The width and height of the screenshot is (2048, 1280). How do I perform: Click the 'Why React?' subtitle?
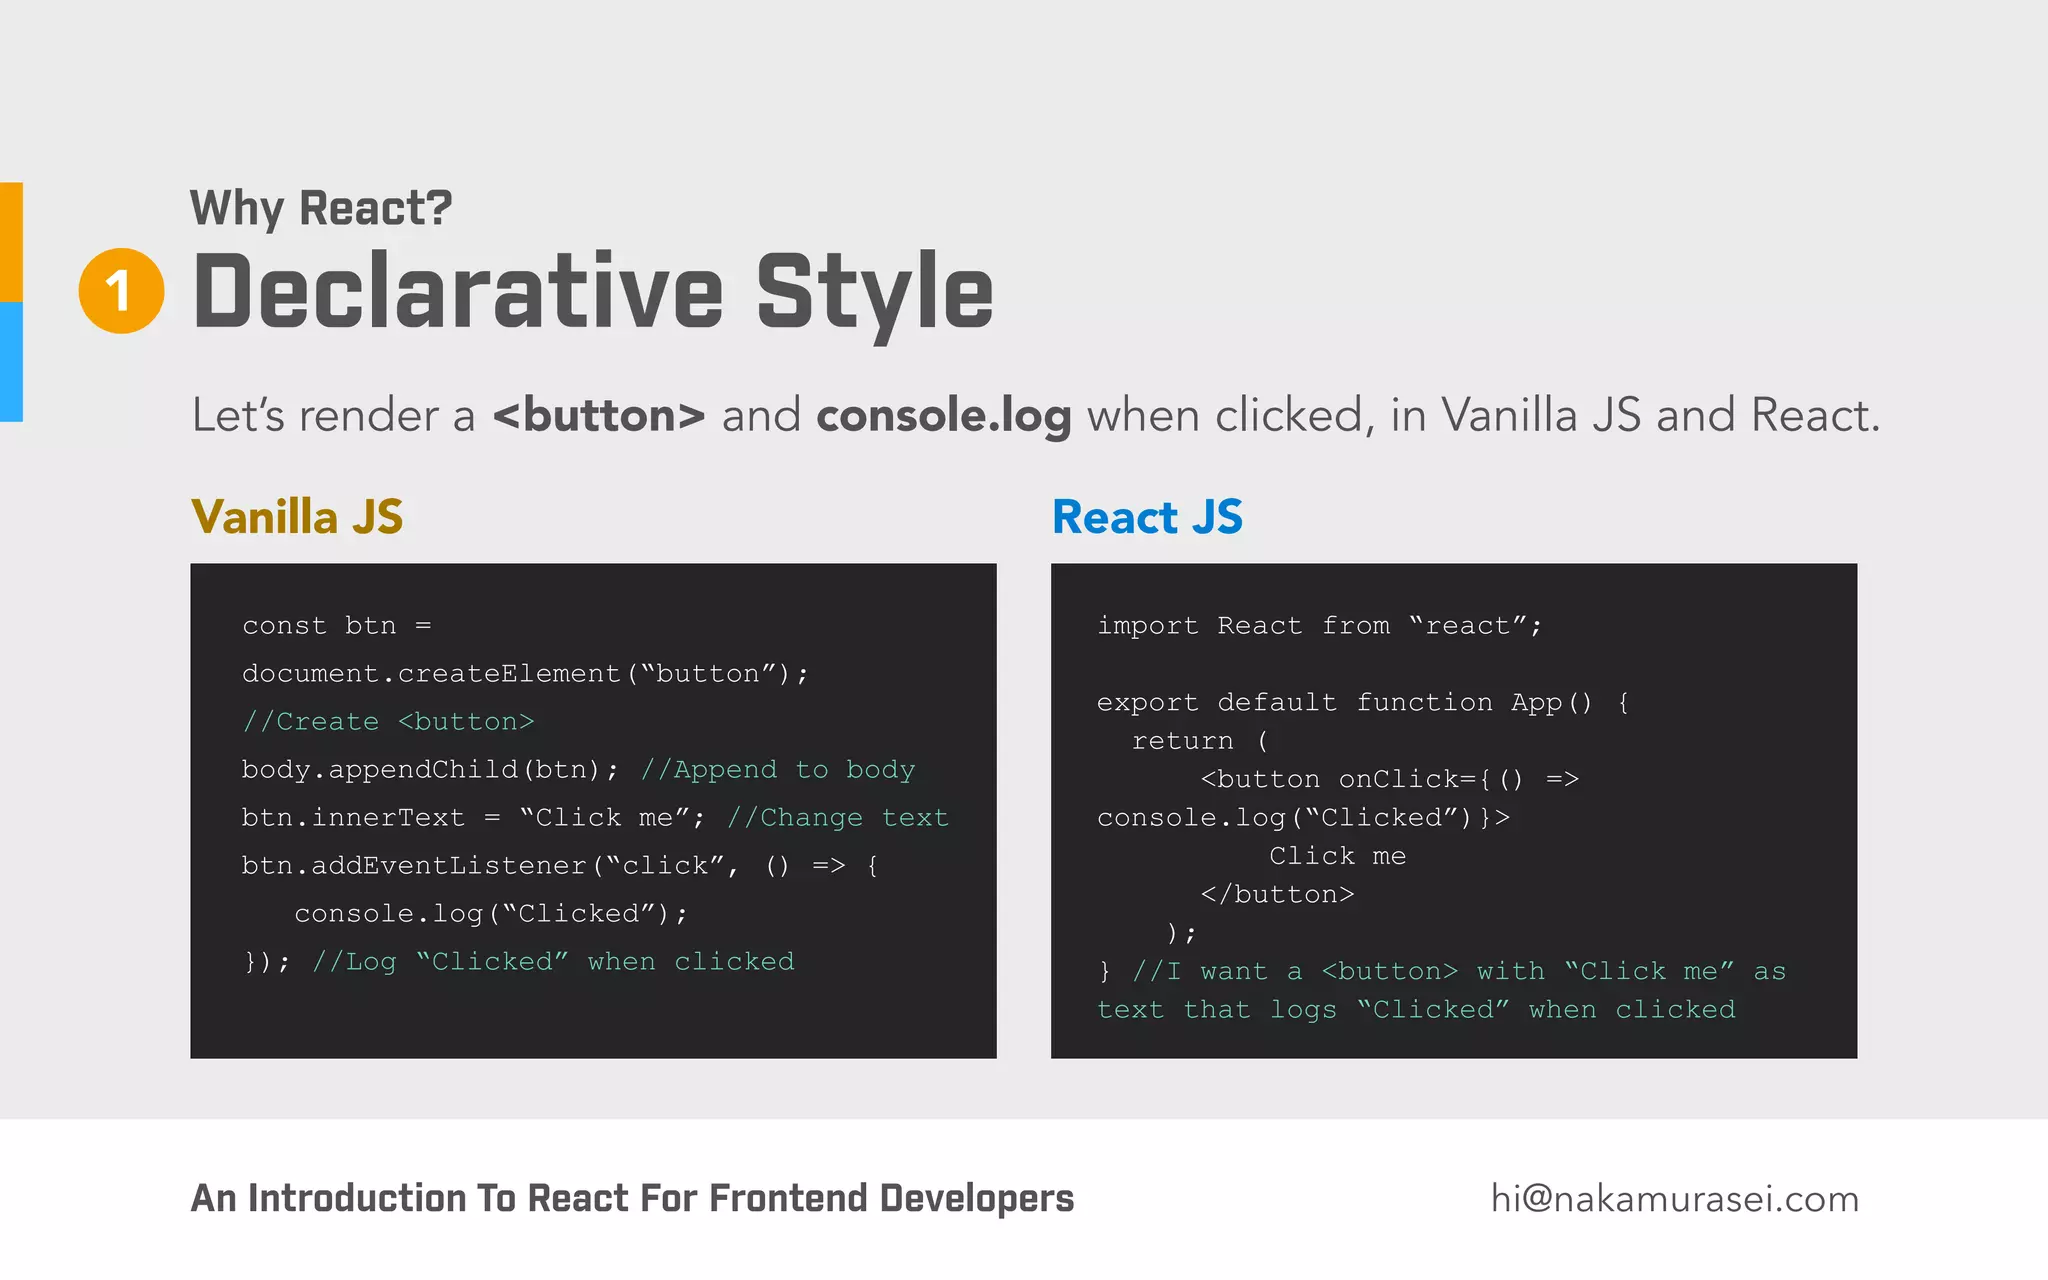[x=321, y=209]
